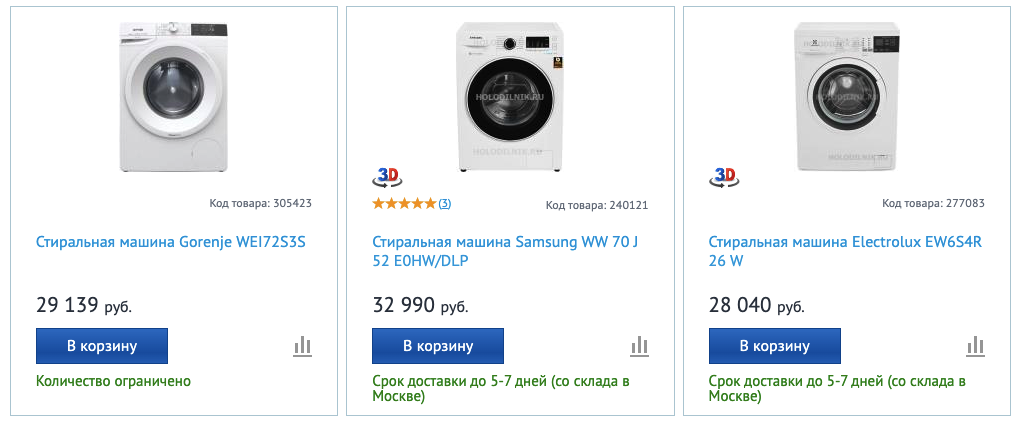This screenshot has height=424, width=1017.
Task: Open Electrolux EW6S4R 26 W product link
Action: [x=845, y=252]
